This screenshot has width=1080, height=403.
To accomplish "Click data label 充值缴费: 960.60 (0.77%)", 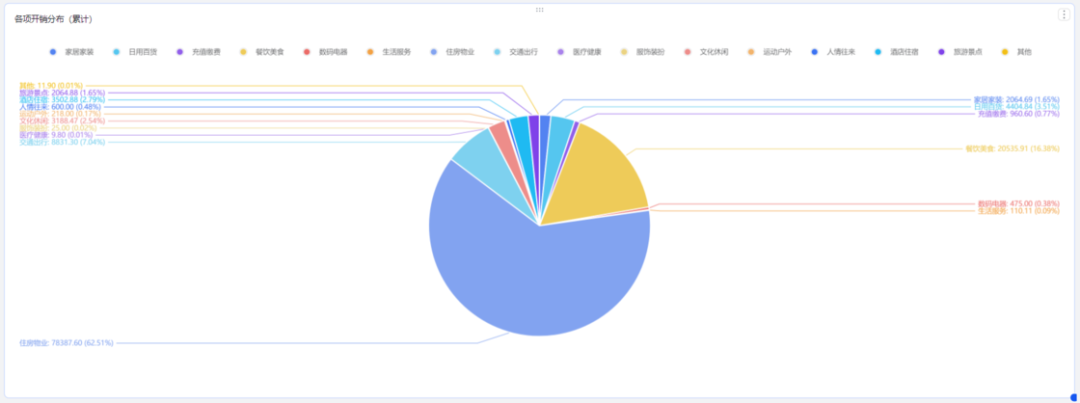I will point(1019,114).
